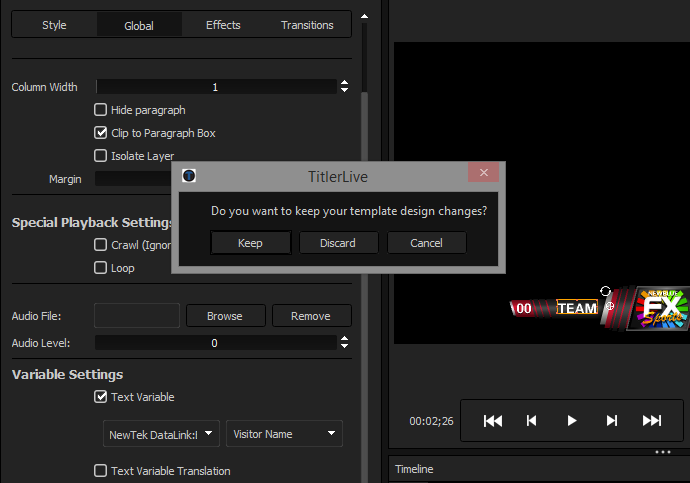
Task: Click the FX Sports logo in preview
Action: click(x=656, y=307)
